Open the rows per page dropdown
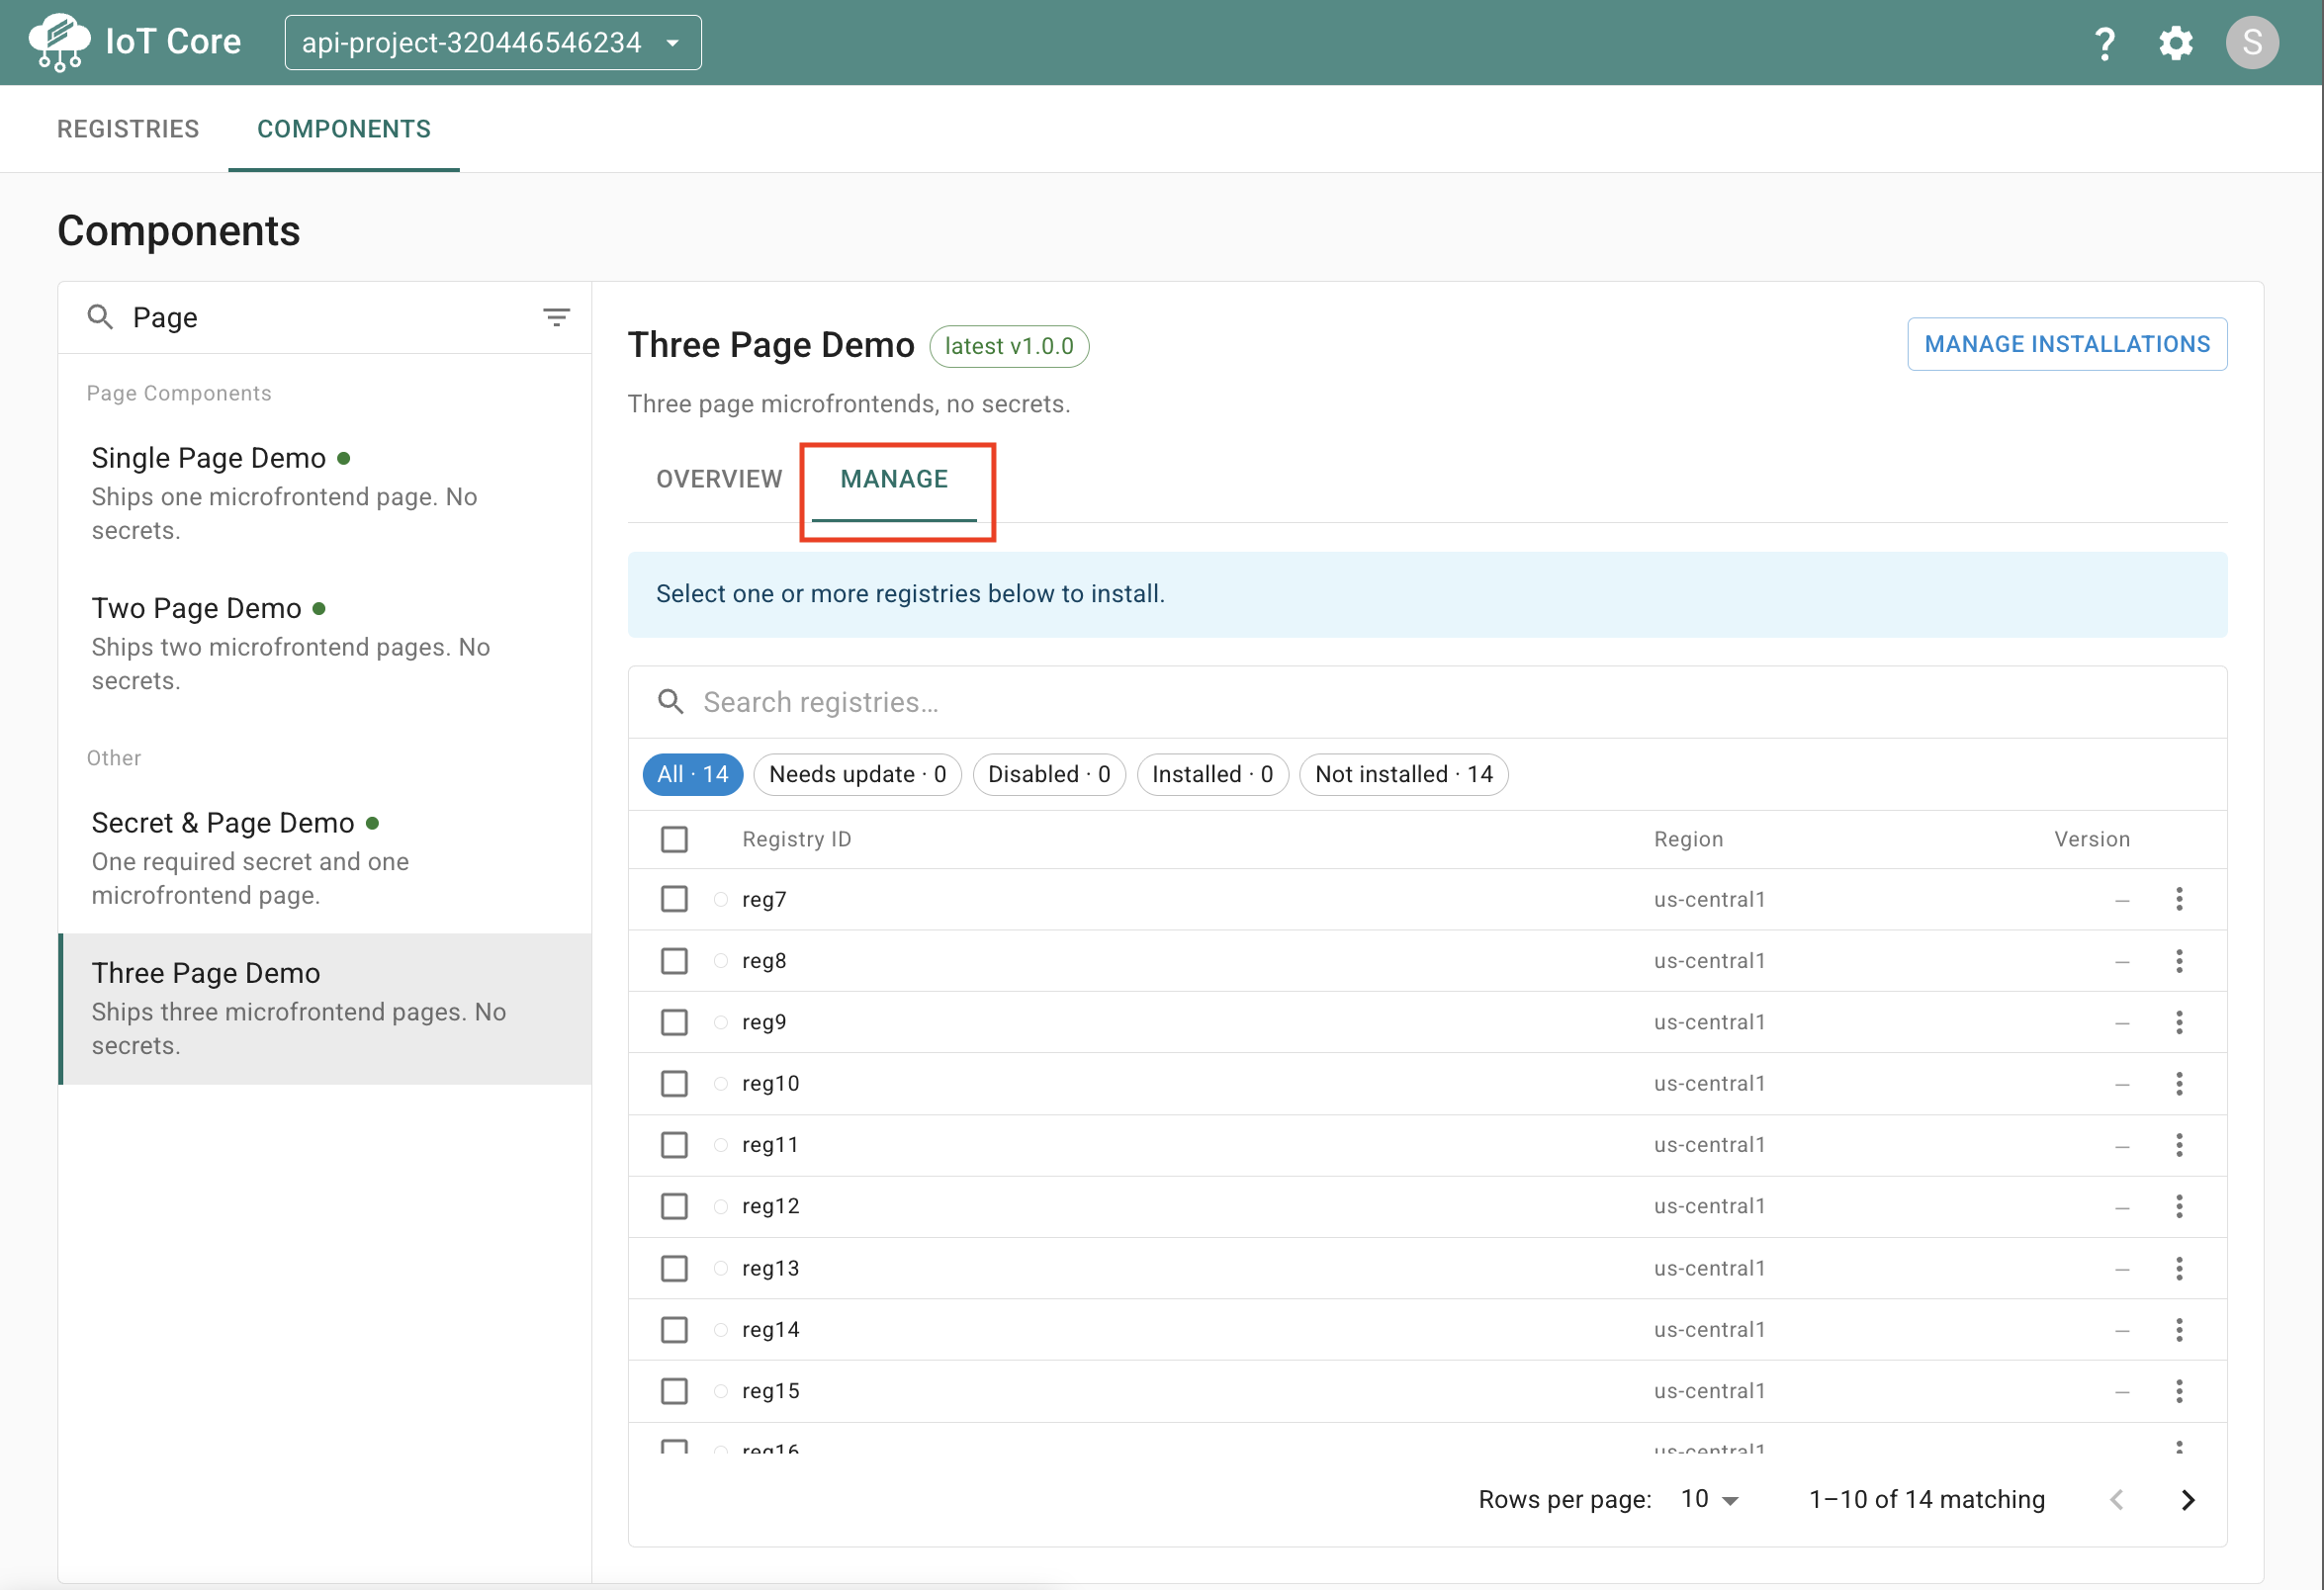Image resolution: width=2324 pixels, height=1590 pixels. pyautogui.click(x=1709, y=1499)
